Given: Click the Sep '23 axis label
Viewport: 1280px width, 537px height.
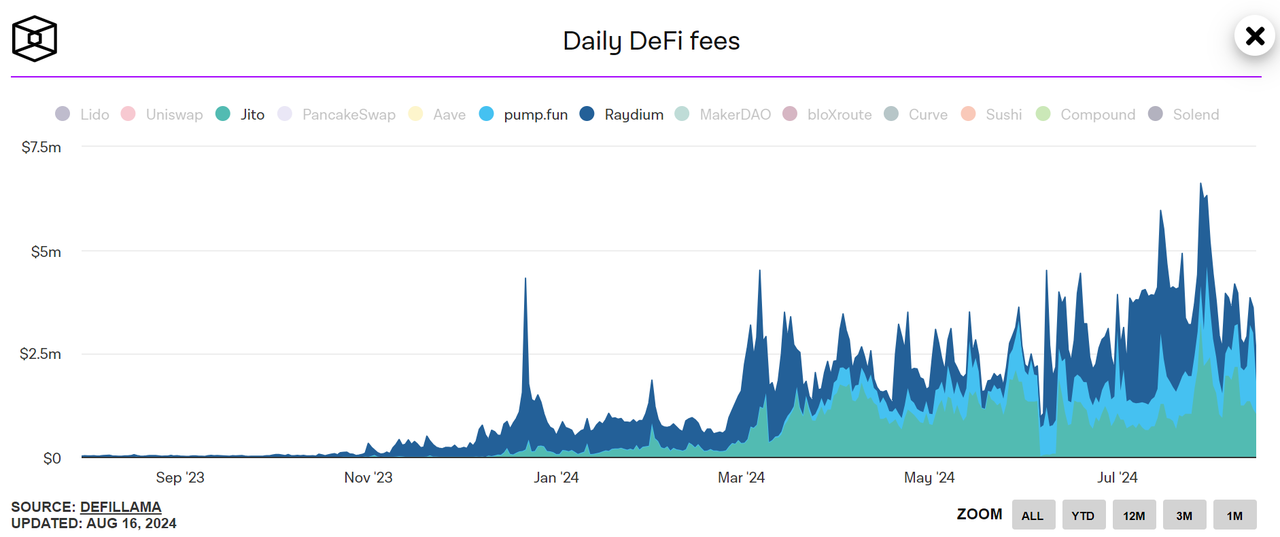Looking at the screenshot, I should click(181, 478).
